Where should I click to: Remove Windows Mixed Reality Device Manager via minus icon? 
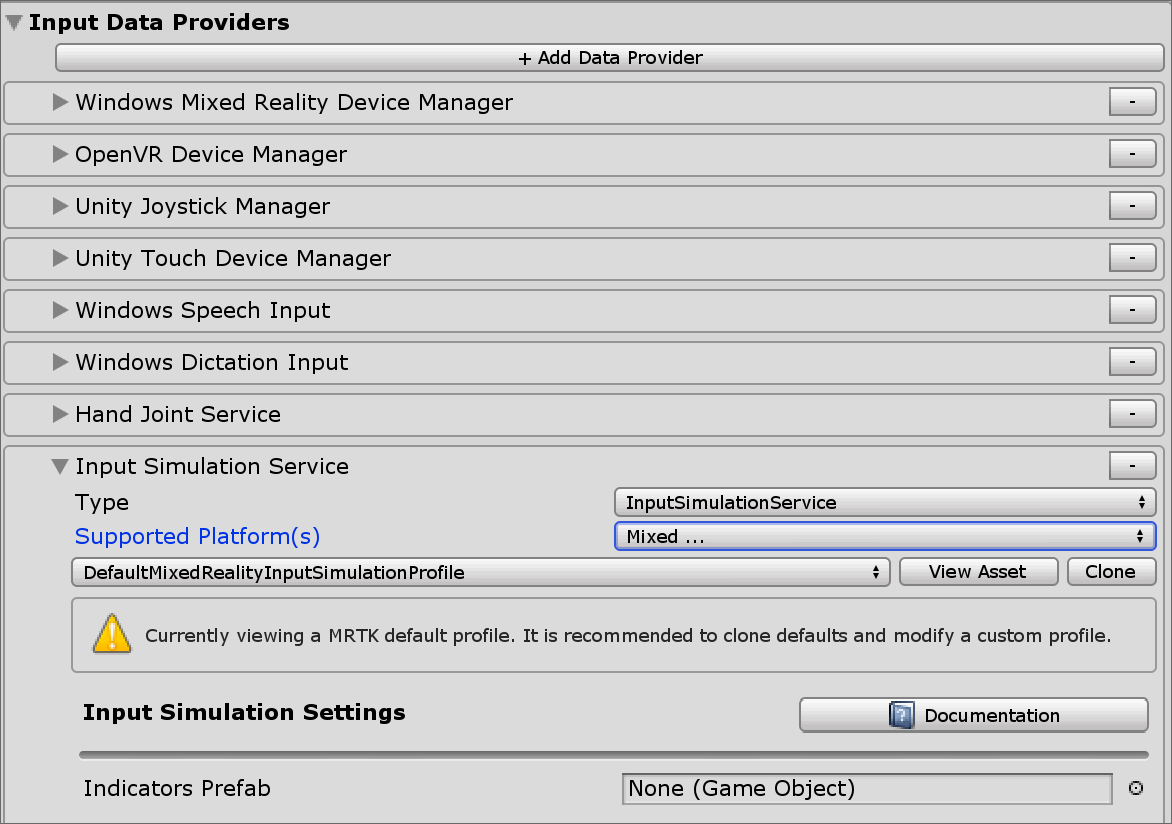[x=1131, y=102]
